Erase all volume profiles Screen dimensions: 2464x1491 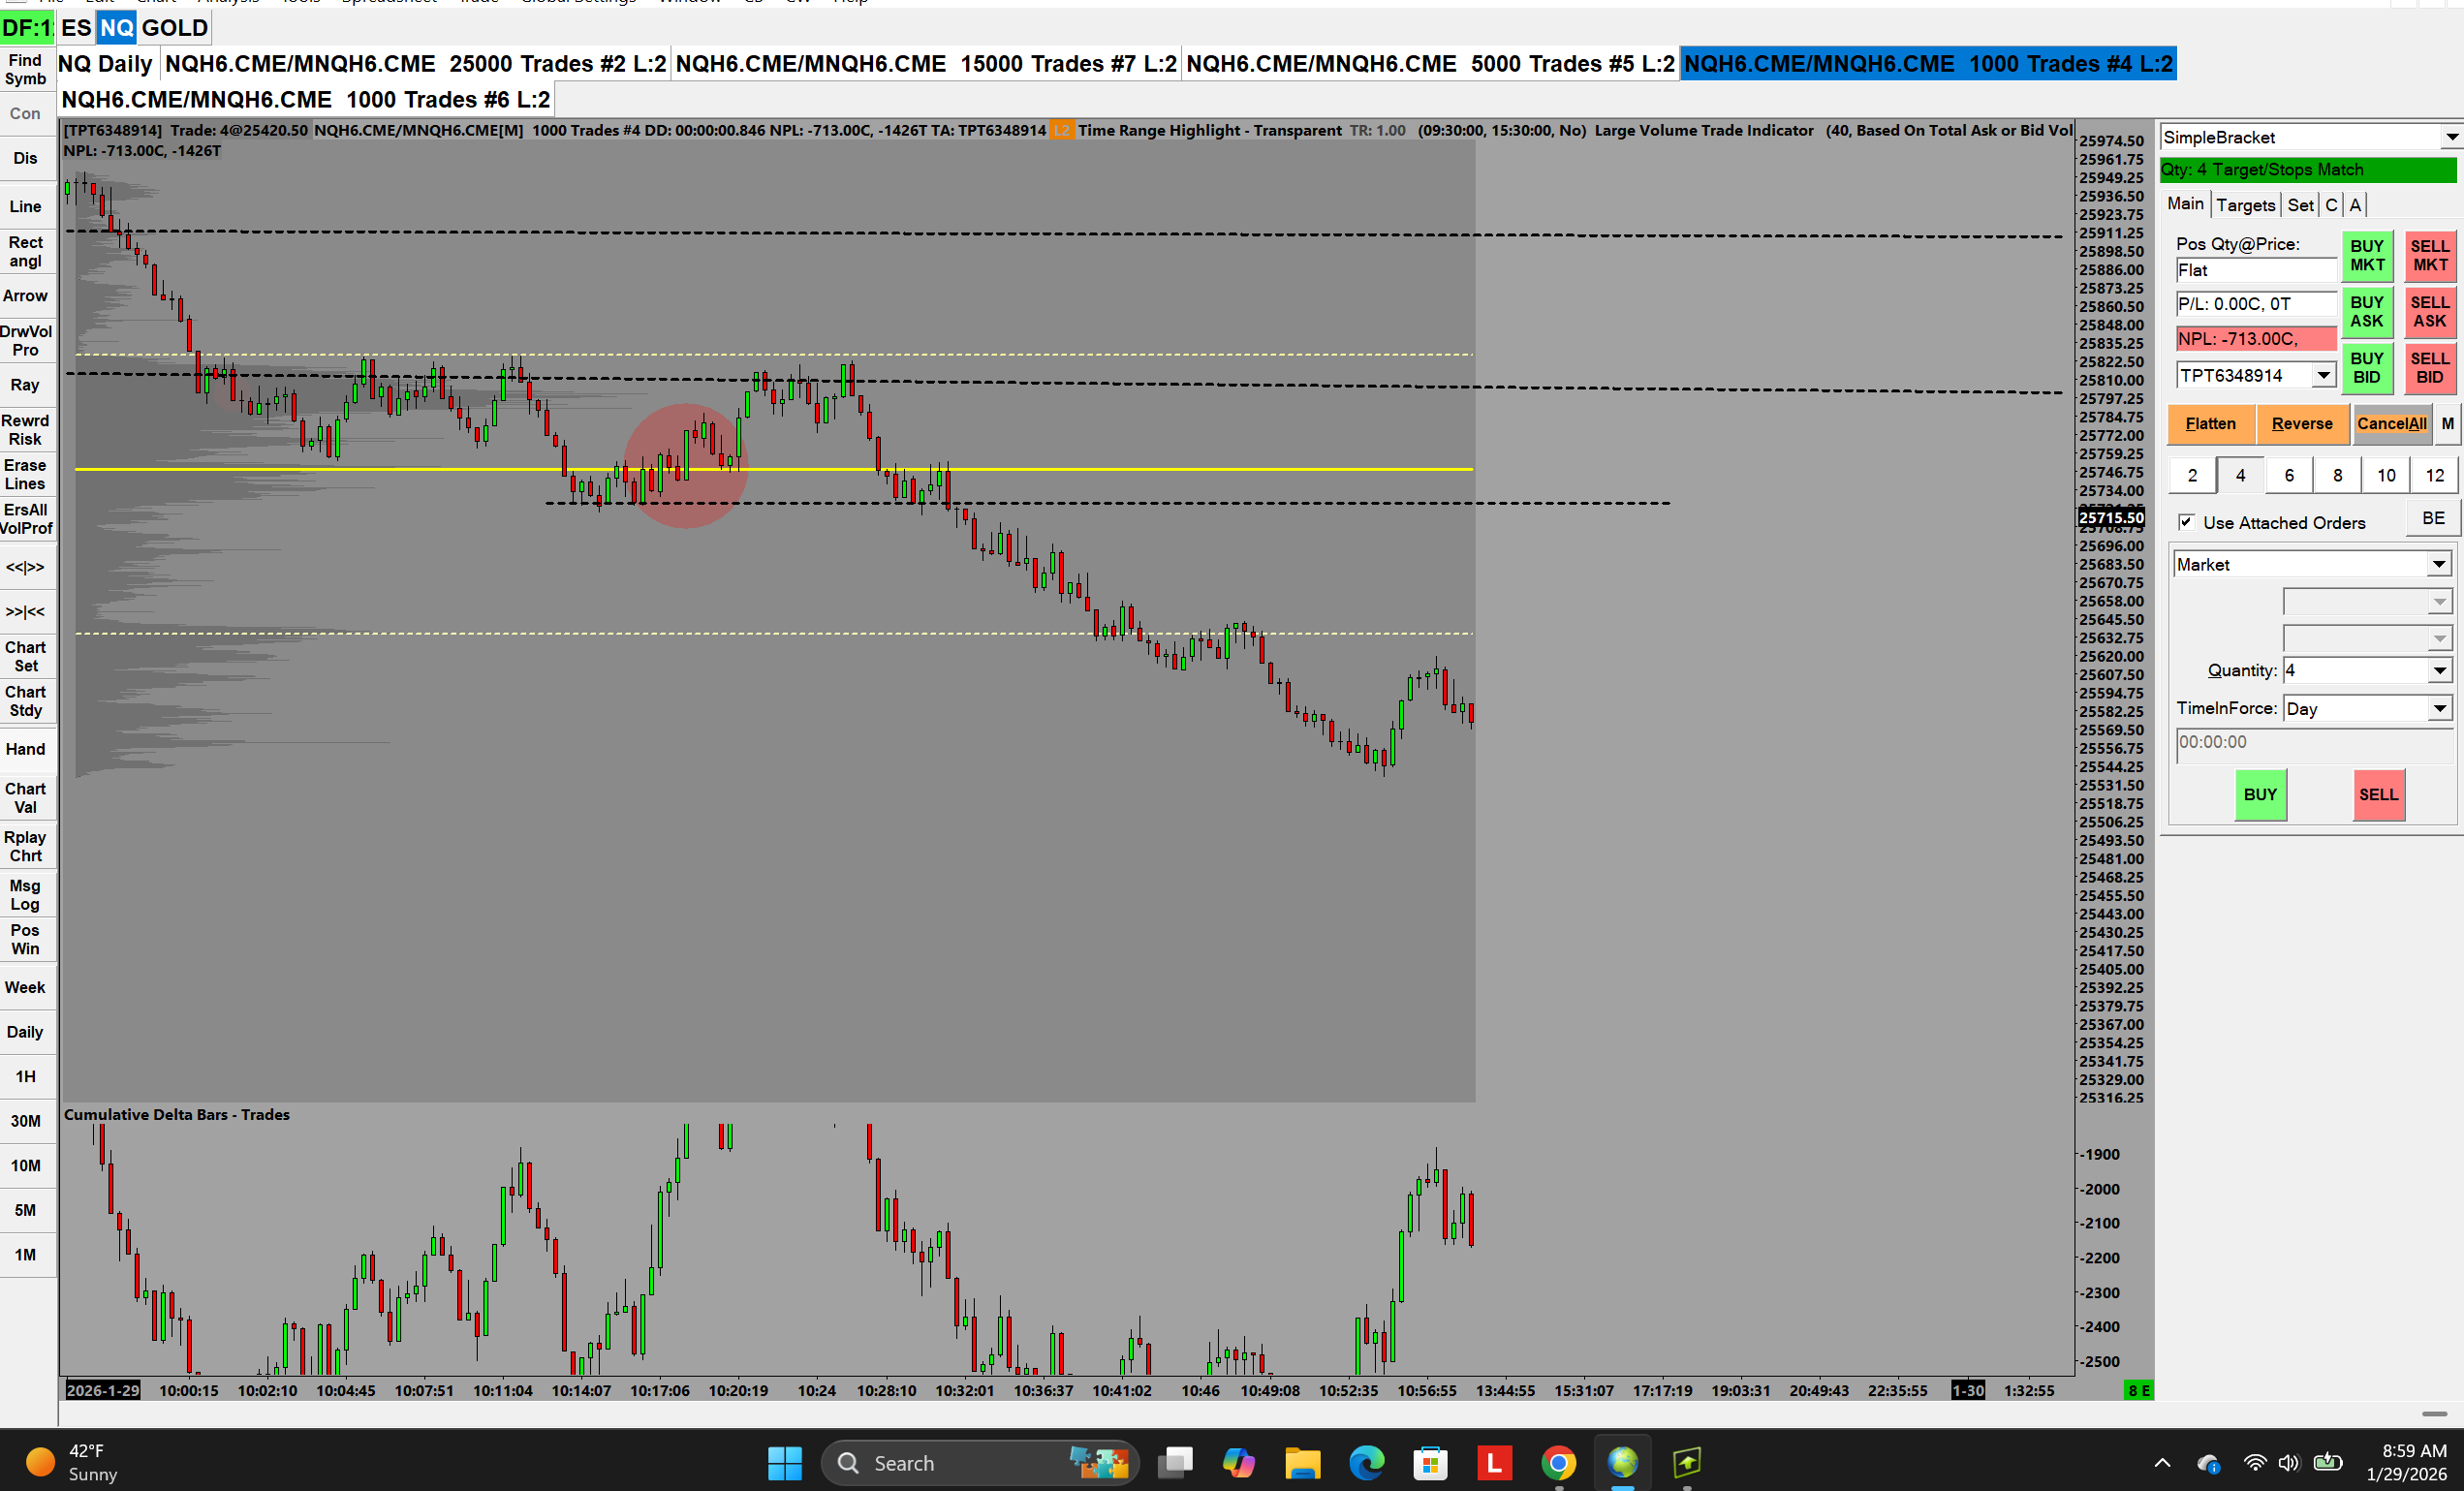pos(27,519)
